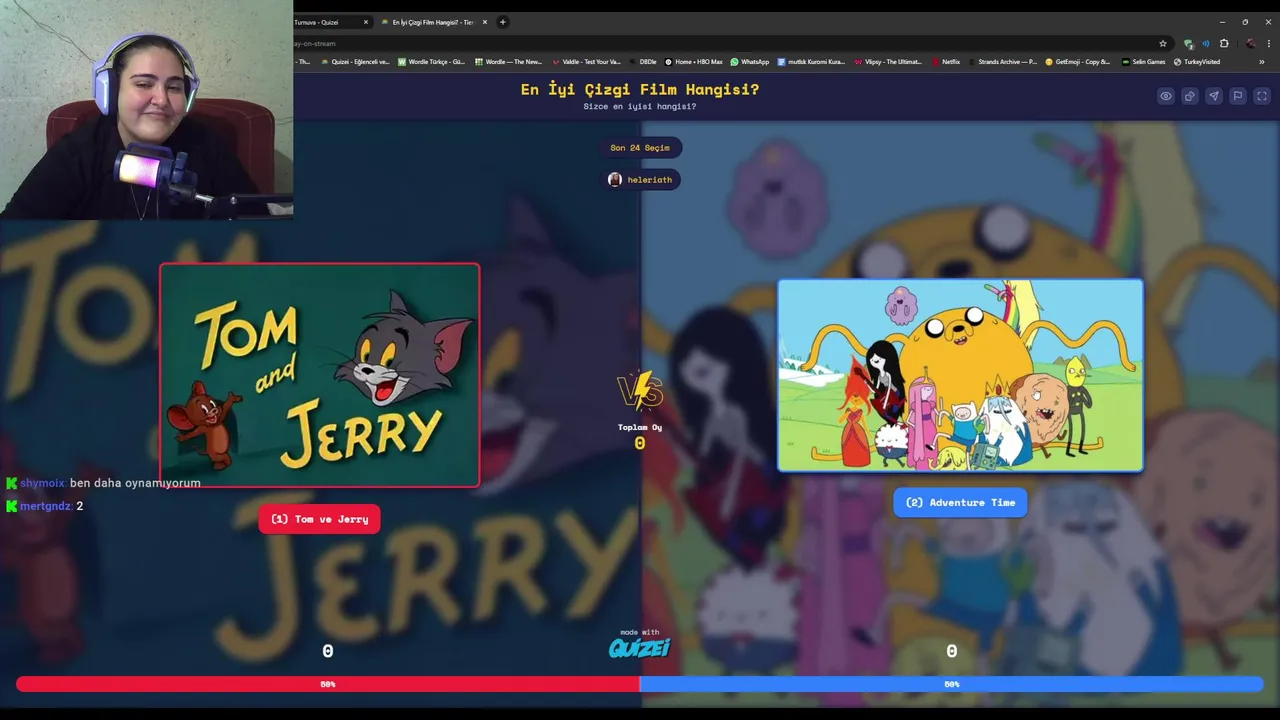
Task: Open Selin Games bookmark
Action: click(1143, 62)
